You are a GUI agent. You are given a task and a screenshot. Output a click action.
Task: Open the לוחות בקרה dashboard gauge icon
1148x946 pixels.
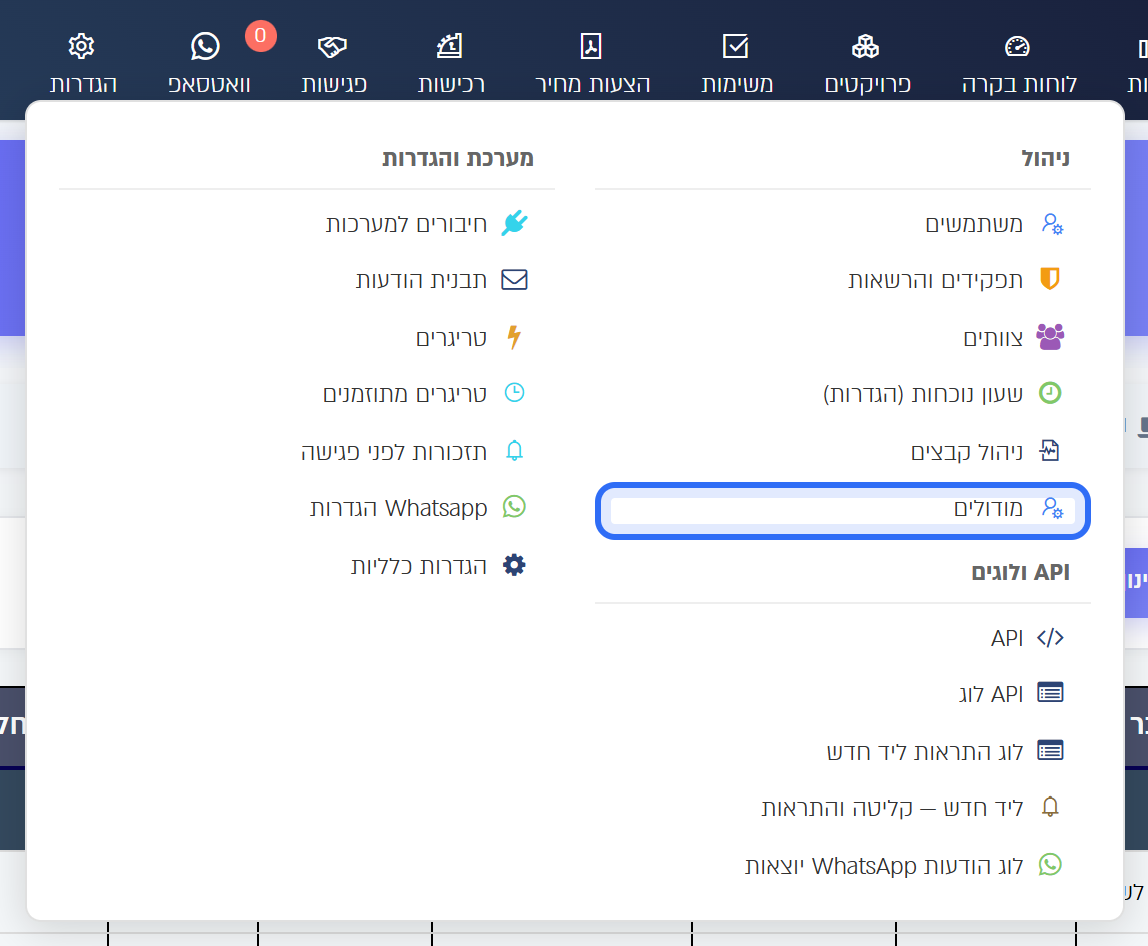[1018, 46]
